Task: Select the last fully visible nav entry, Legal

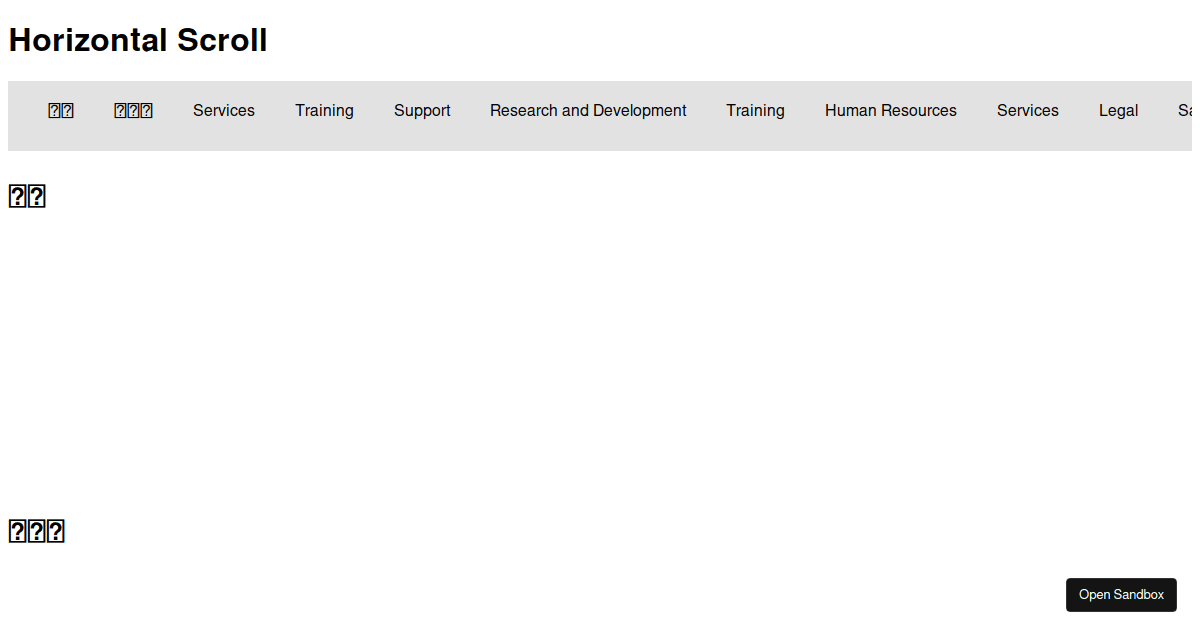Action: coord(1118,110)
